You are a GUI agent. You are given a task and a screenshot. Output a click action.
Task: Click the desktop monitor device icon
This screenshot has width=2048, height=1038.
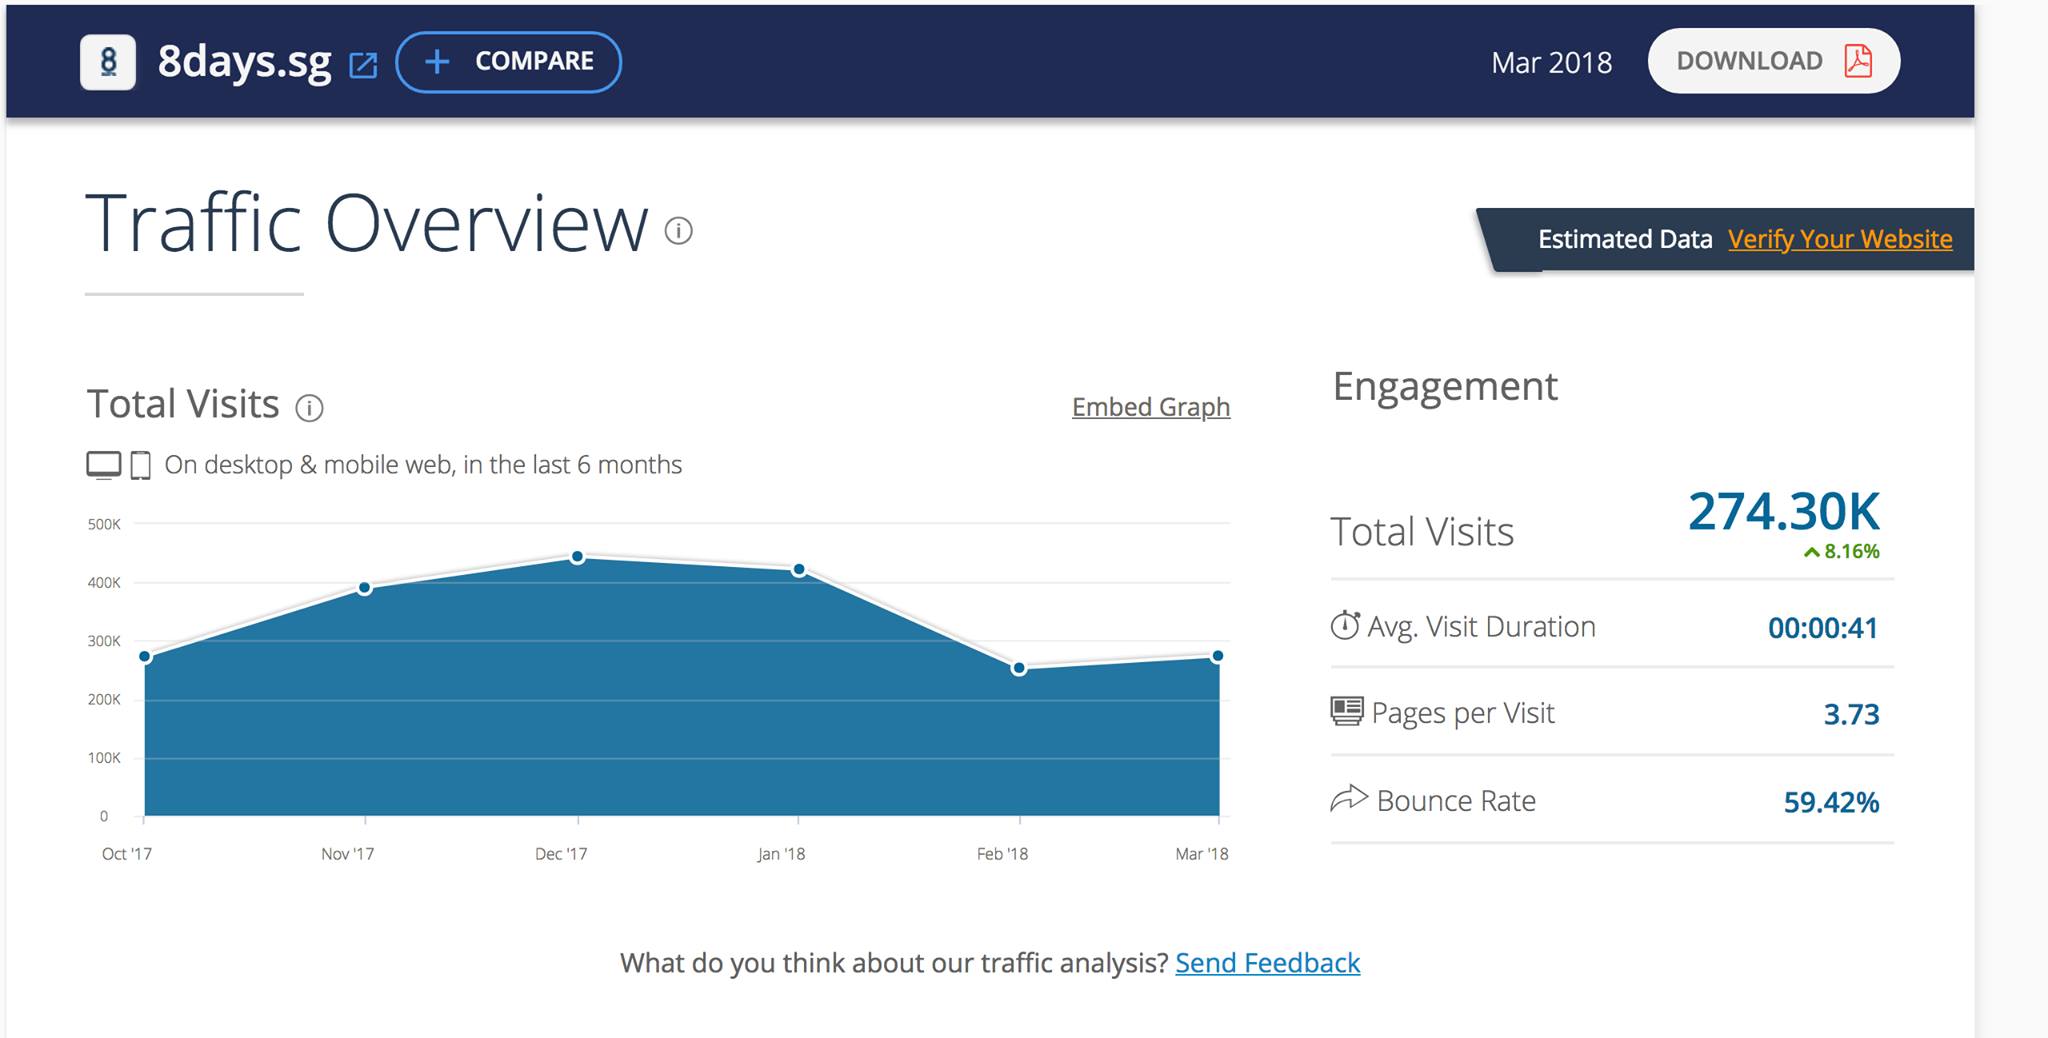[x=104, y=465]
